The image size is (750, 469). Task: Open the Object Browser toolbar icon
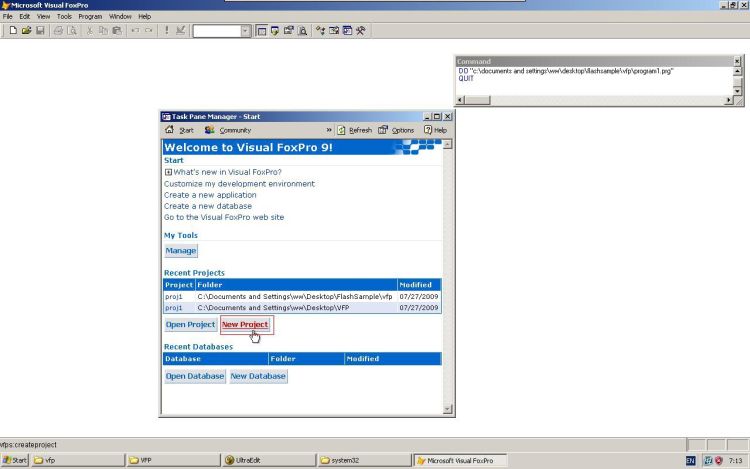pos(334,31)
